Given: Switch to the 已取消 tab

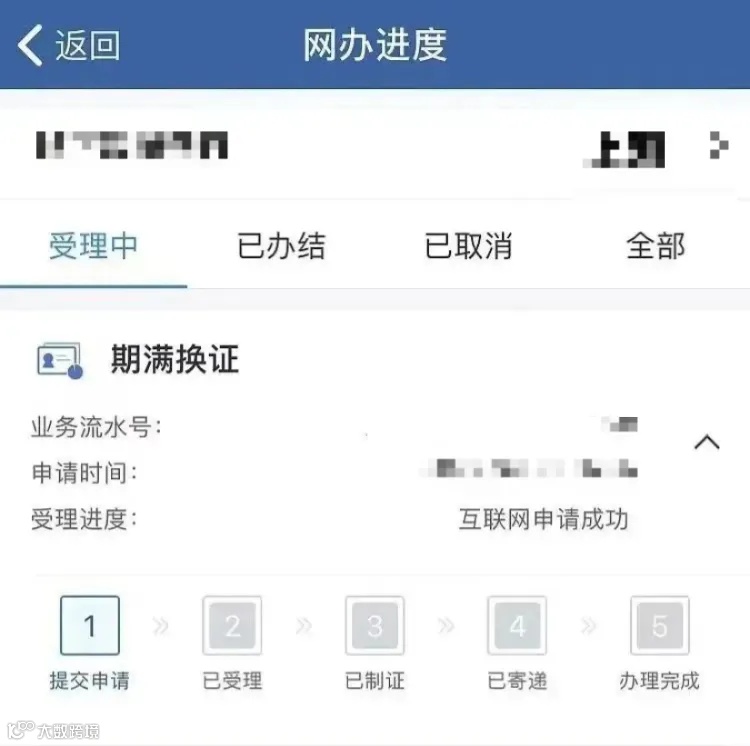Looking at the screenshot, I should 468,246.
